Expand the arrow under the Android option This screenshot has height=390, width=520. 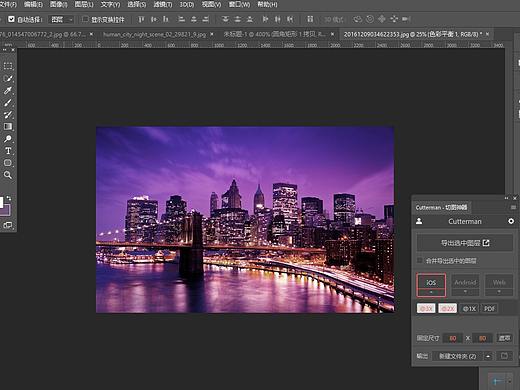point(465,292)
